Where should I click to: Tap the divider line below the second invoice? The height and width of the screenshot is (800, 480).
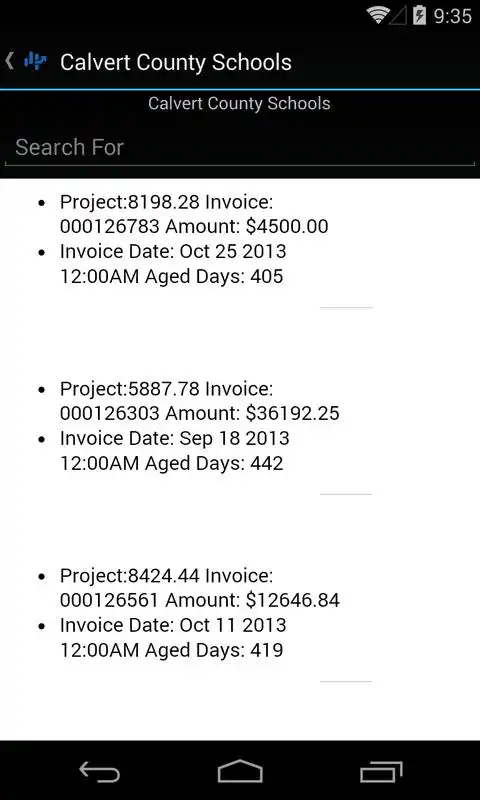point(346,494)
